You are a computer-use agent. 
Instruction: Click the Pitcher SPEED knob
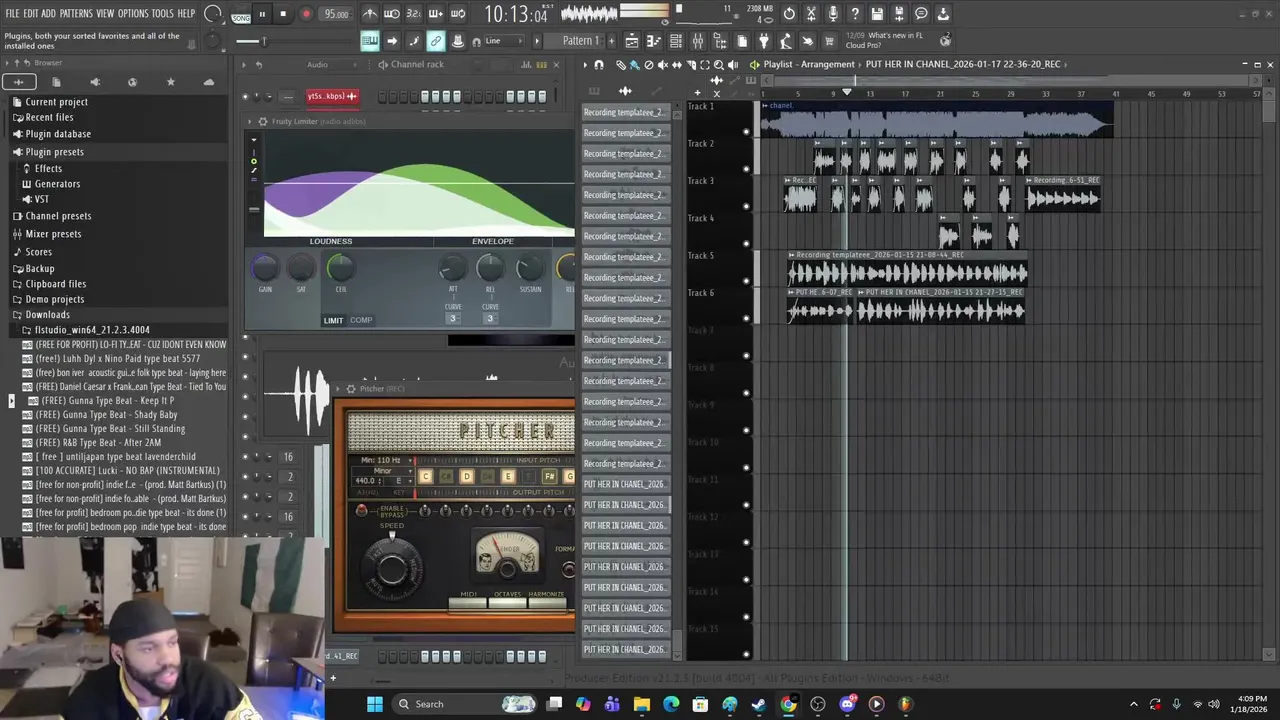[x=392, y=570]
